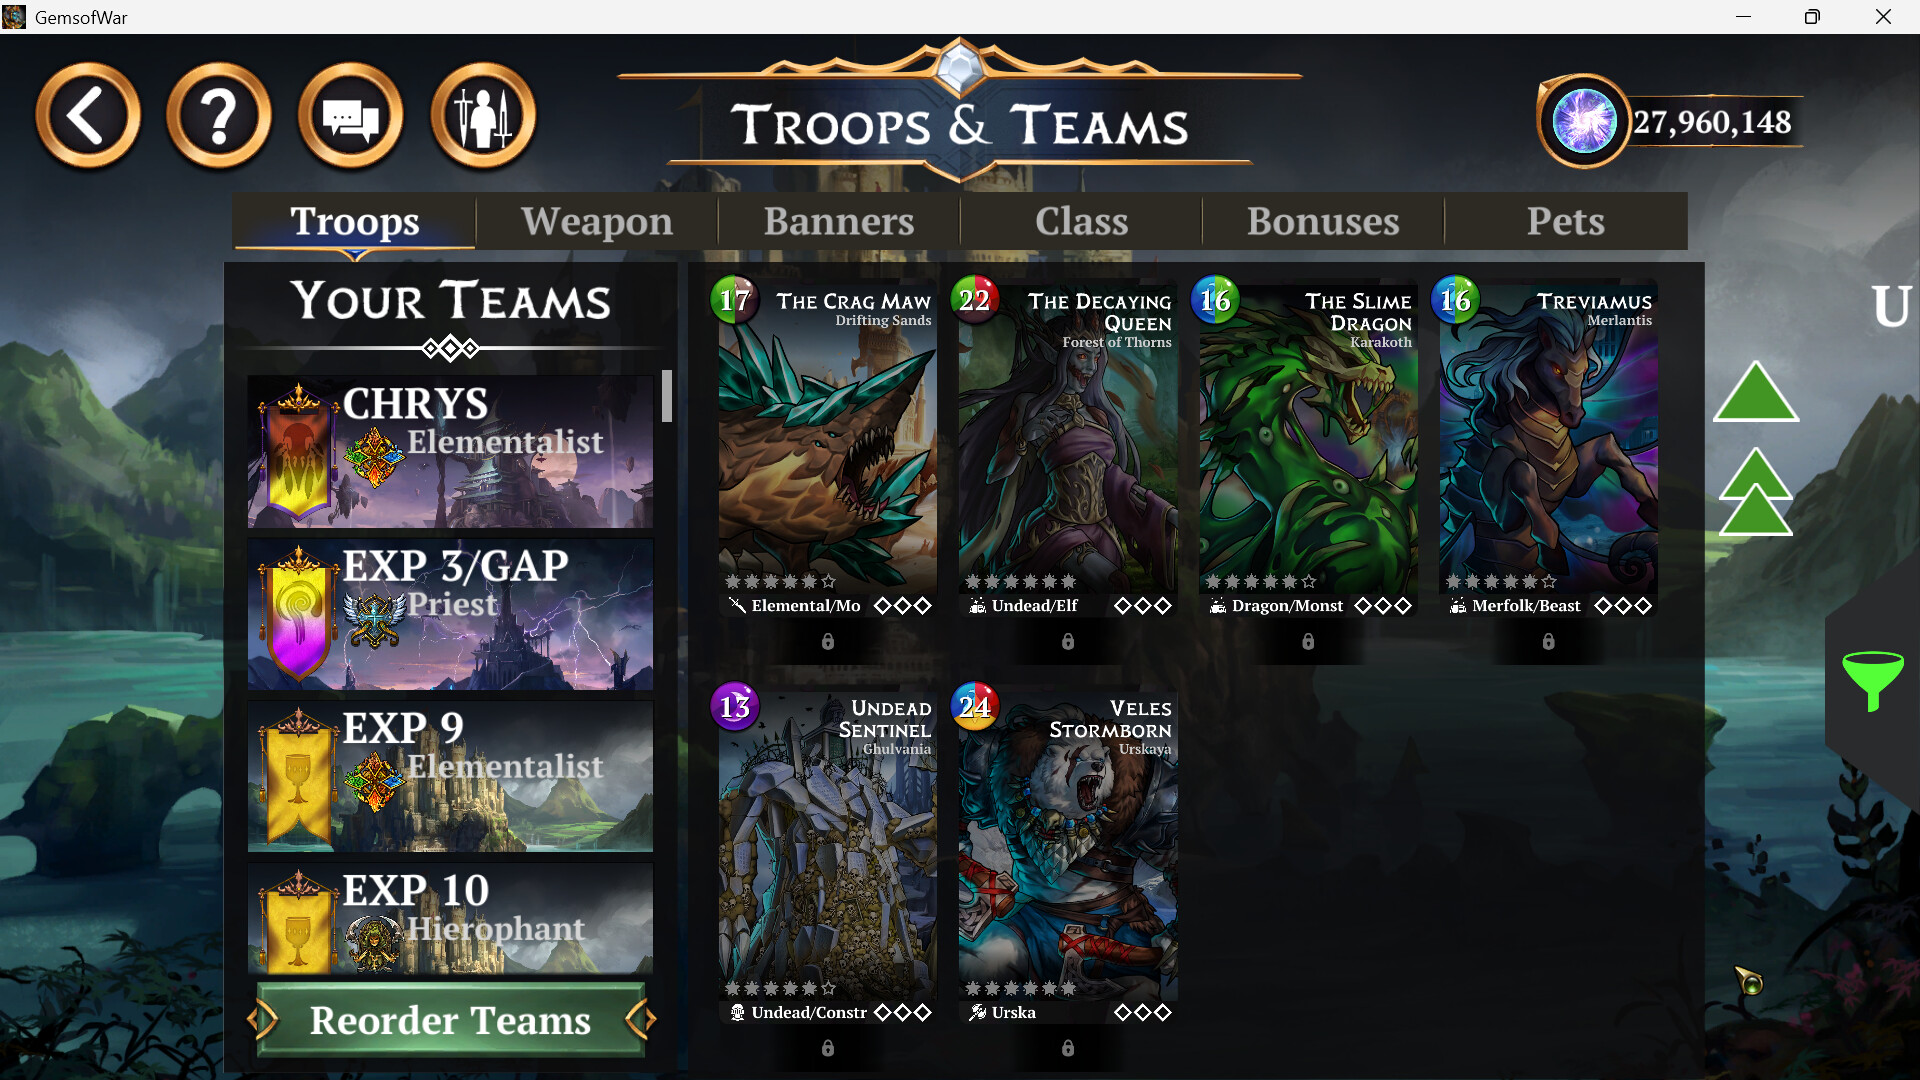Click the double green up arrow
The image size is (1920, 1080).
1756,492
